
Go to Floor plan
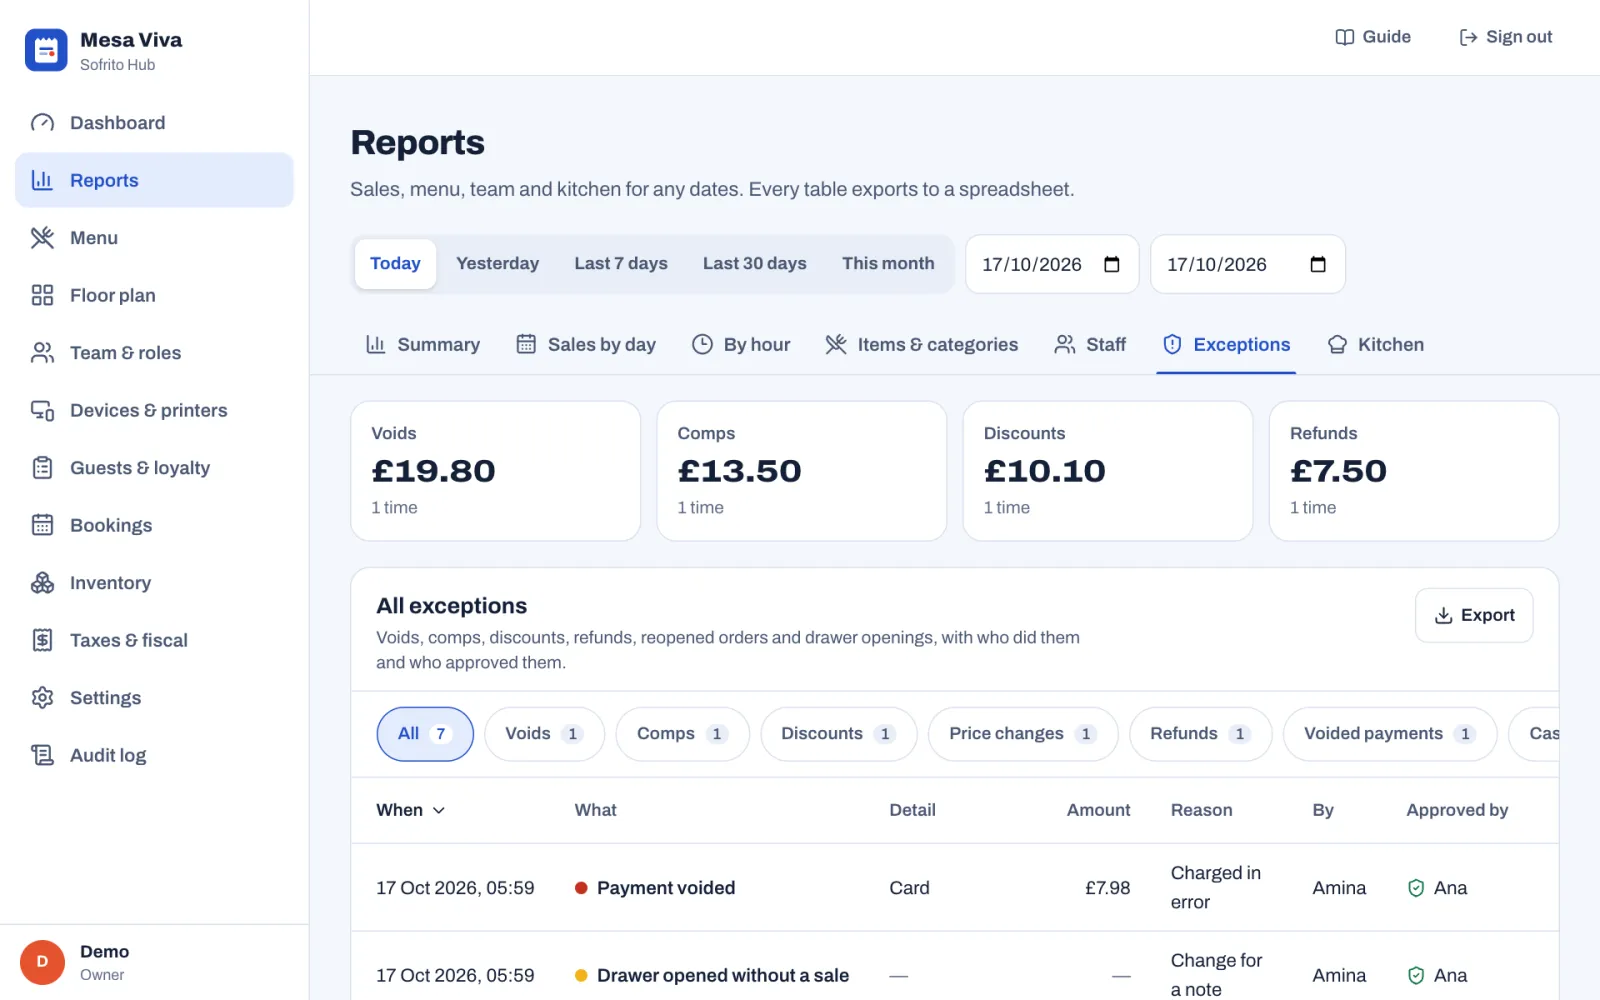click(x=154, y=295)
